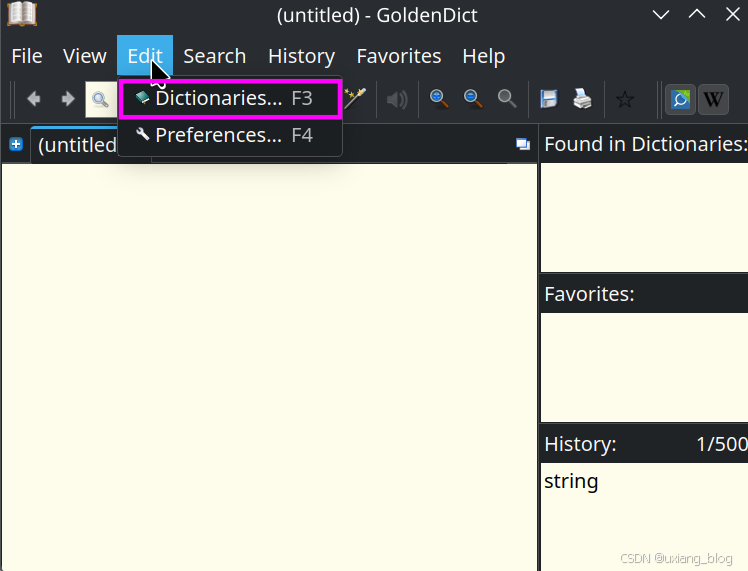Image resolution: width=748 pixels, height=571 pixels.
Task: Select the (untitled) tab
Action: coord(76,145)
